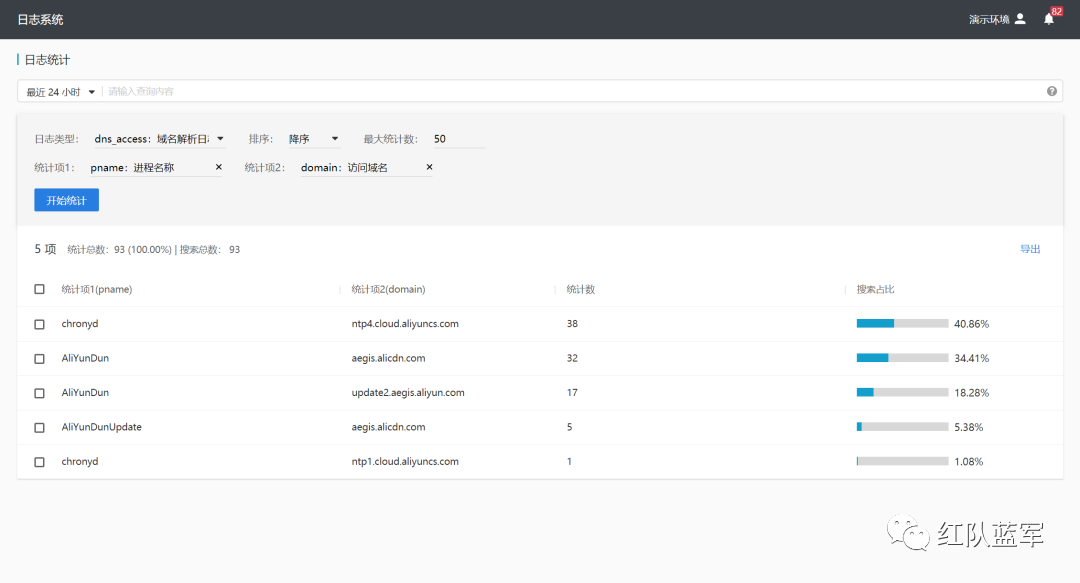
Task: Toggle the select-all checkbox in table header
Action: click(39, 289)
